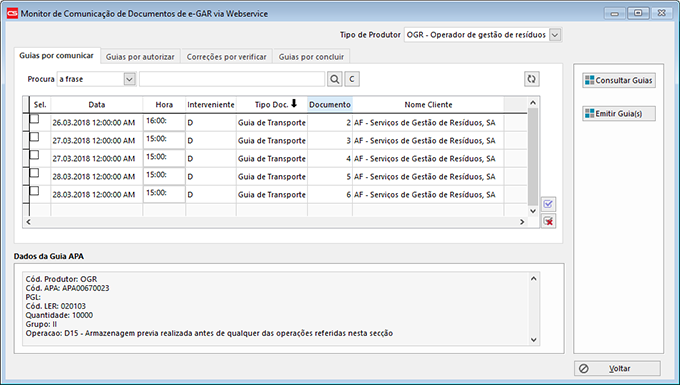Click the search text input field

pyautogui.click(x=232, y=79)
